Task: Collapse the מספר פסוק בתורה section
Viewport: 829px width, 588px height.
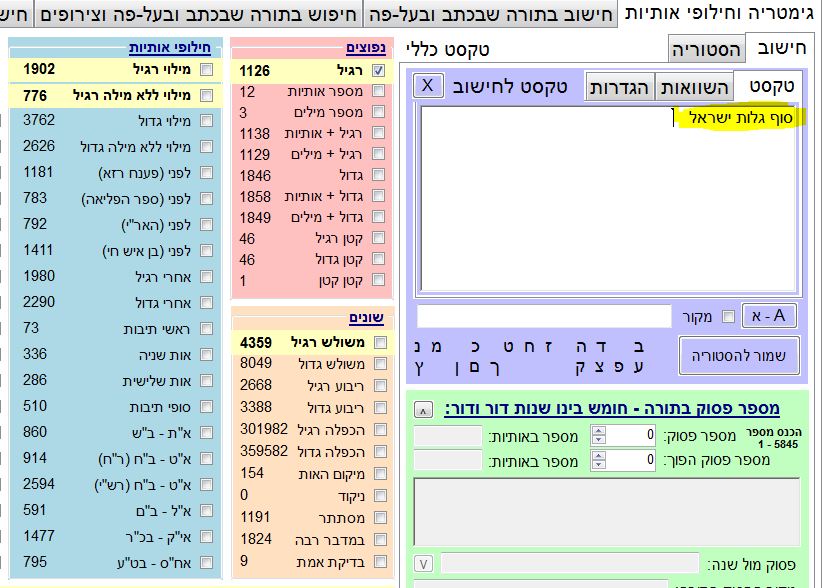Action: click(x=424, y=409)
